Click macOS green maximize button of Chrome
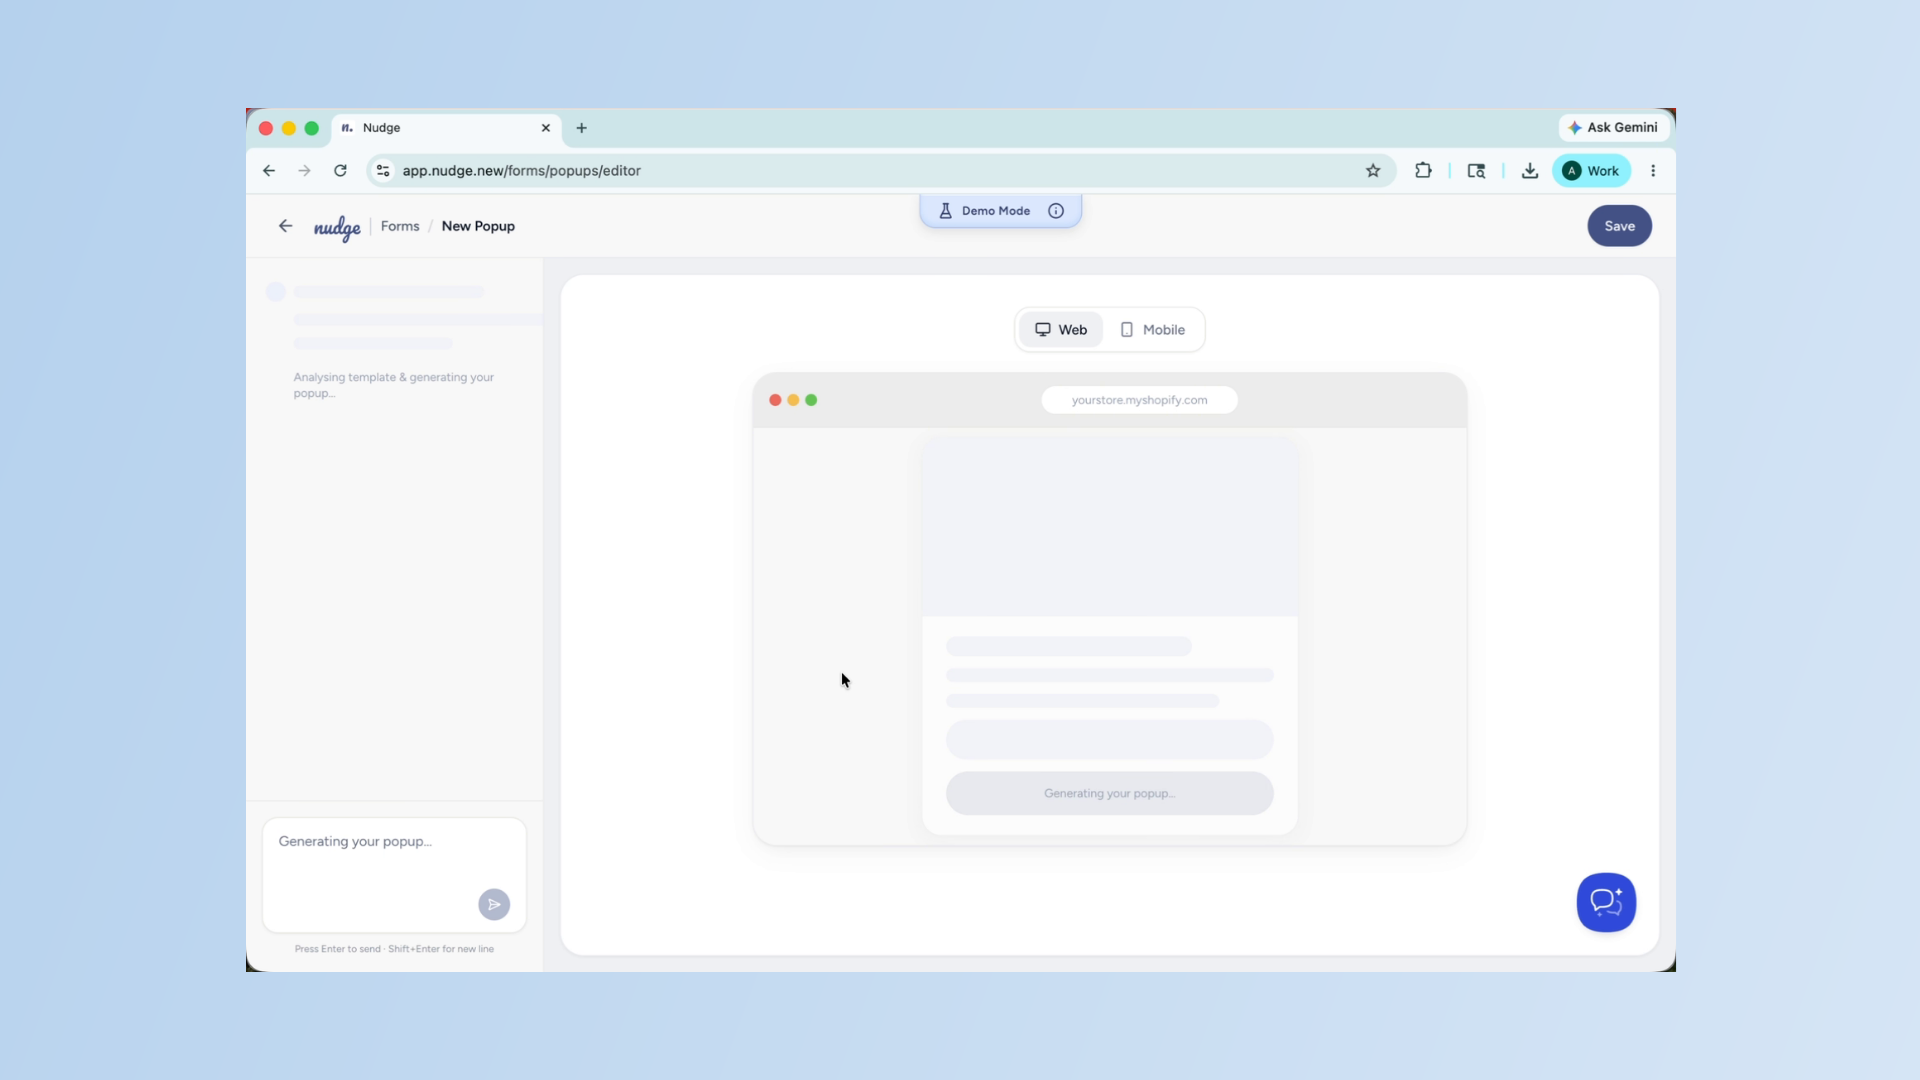The image size is (1920, 1080). [311, 128]
